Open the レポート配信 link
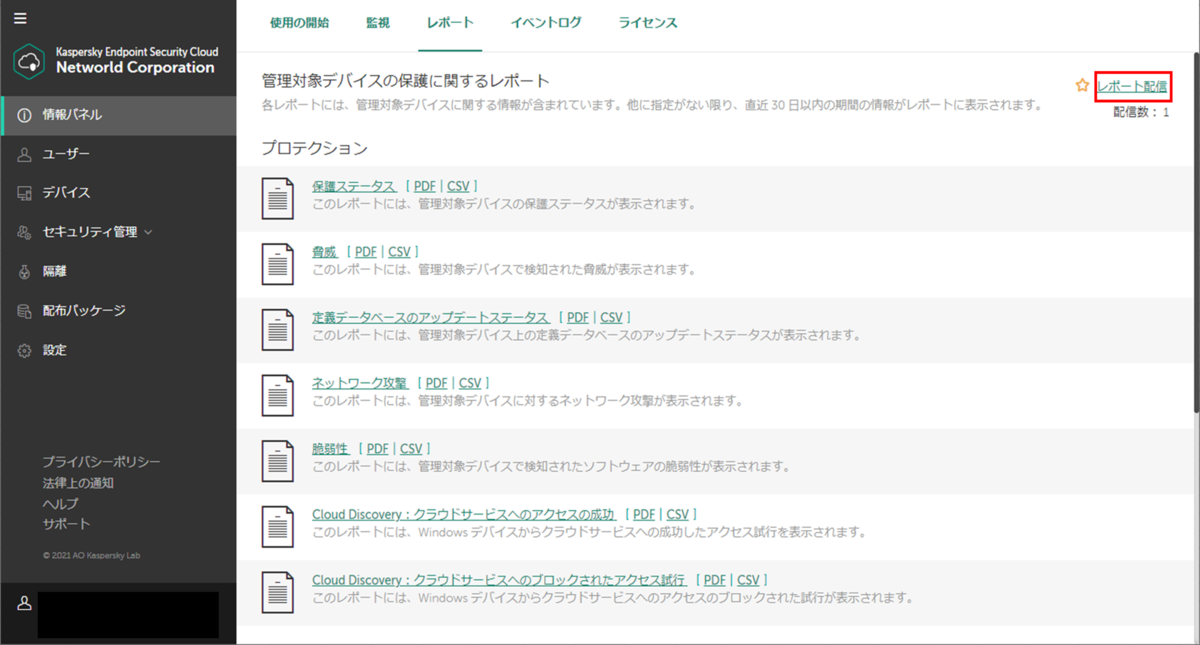Viewport: 1200px width, 645px height. tap(1134, 86)
